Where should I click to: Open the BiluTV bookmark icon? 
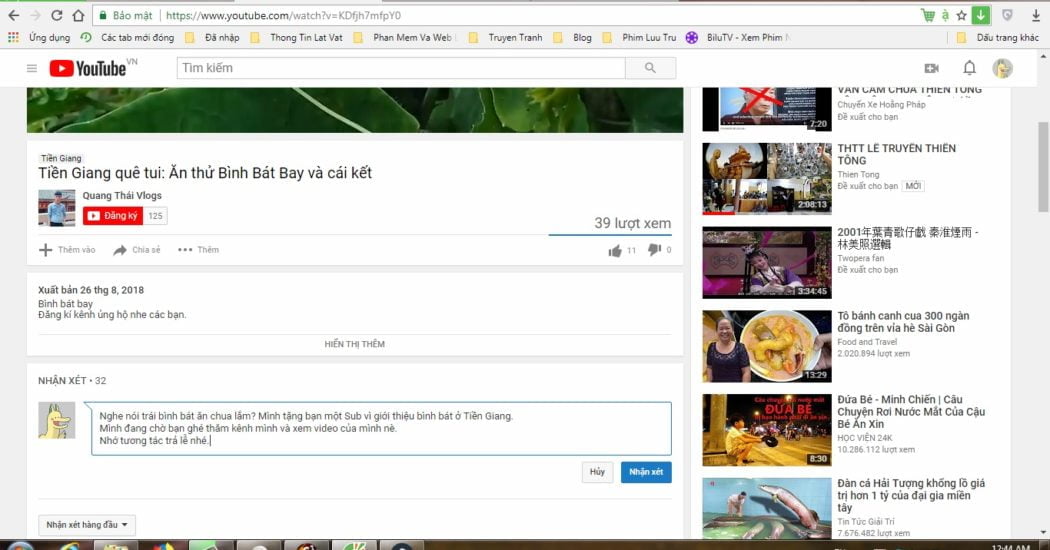[x=692, y=38]
